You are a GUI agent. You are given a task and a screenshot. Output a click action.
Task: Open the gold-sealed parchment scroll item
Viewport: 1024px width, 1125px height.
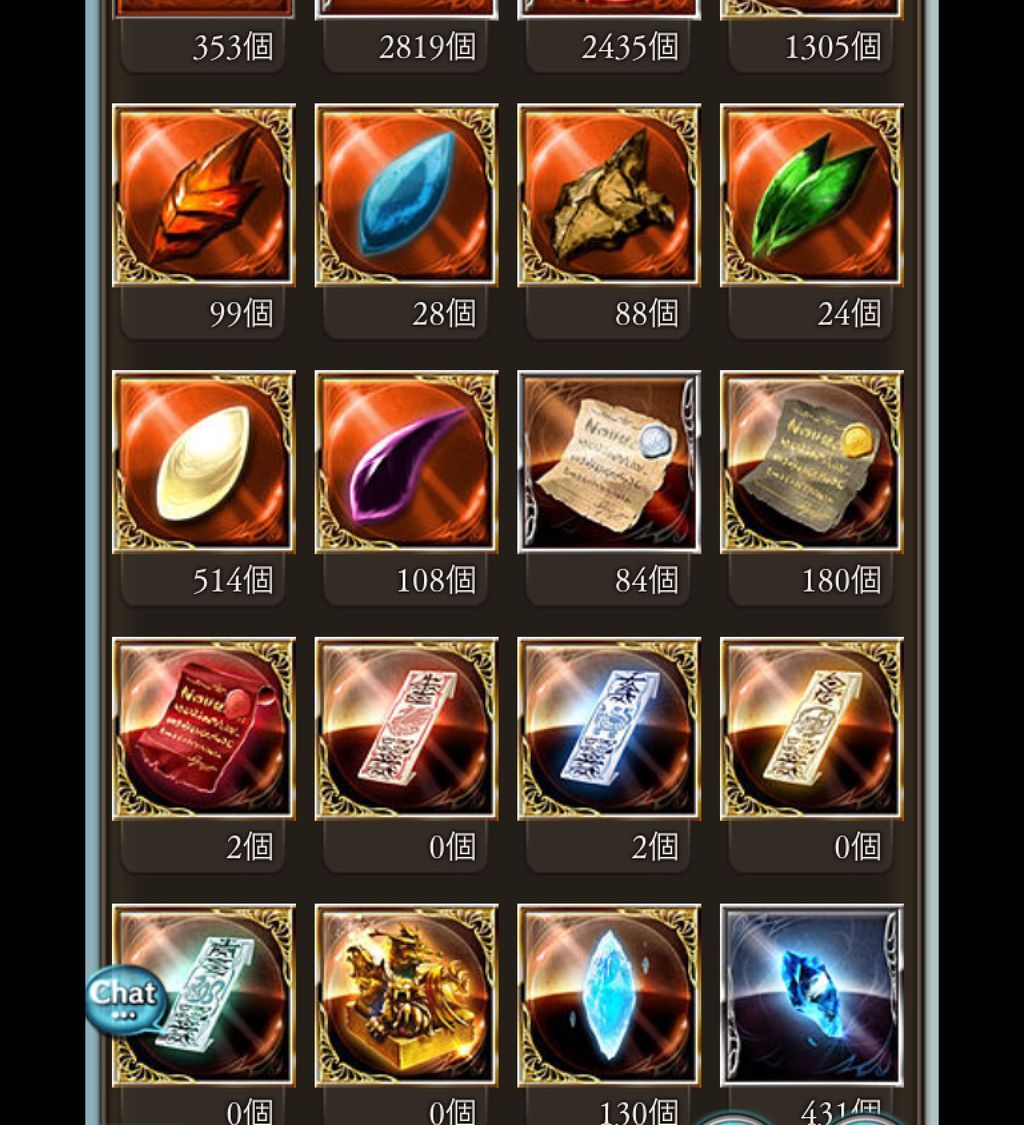(x=812, y=462)
